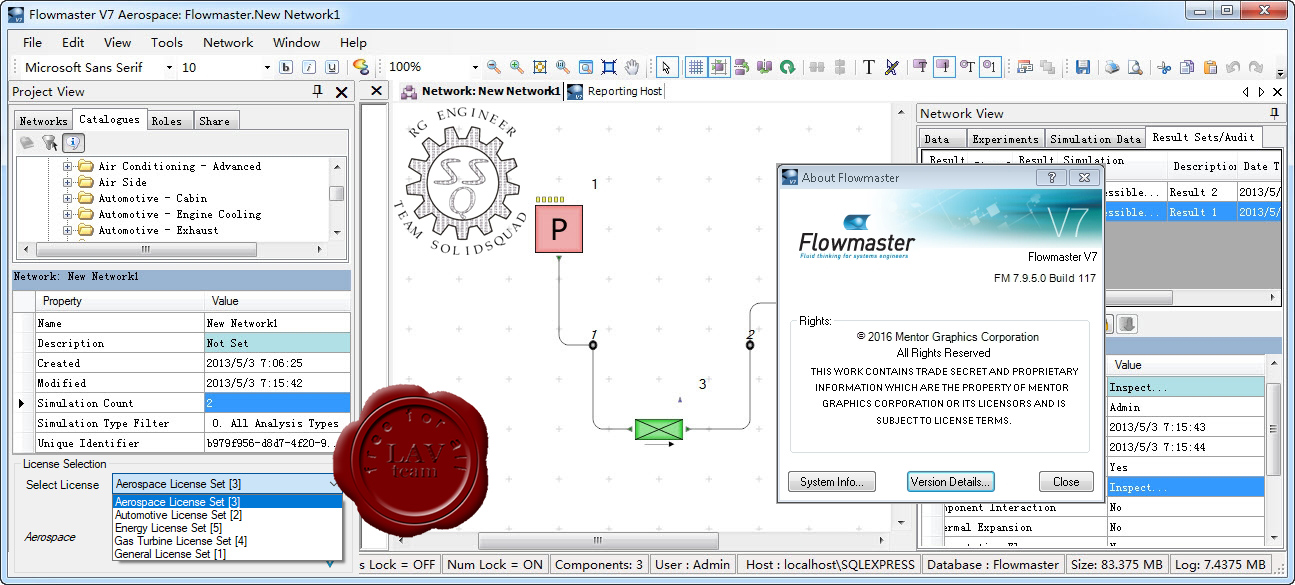The width and height of the screenshot is (1295, 585).
Task: Click the copy icon
Action: [1187, 67]
